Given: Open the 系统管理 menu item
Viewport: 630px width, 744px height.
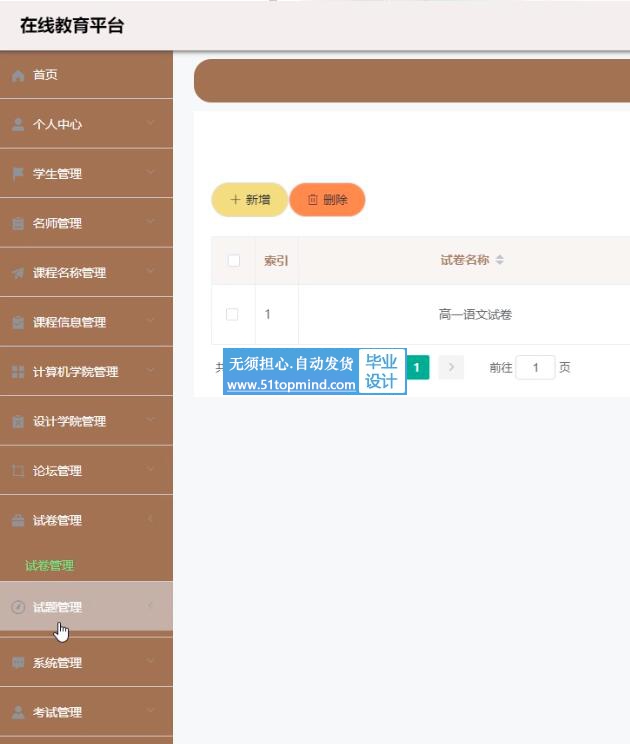Looking at the screenshot, I should (x=86, y=662).
